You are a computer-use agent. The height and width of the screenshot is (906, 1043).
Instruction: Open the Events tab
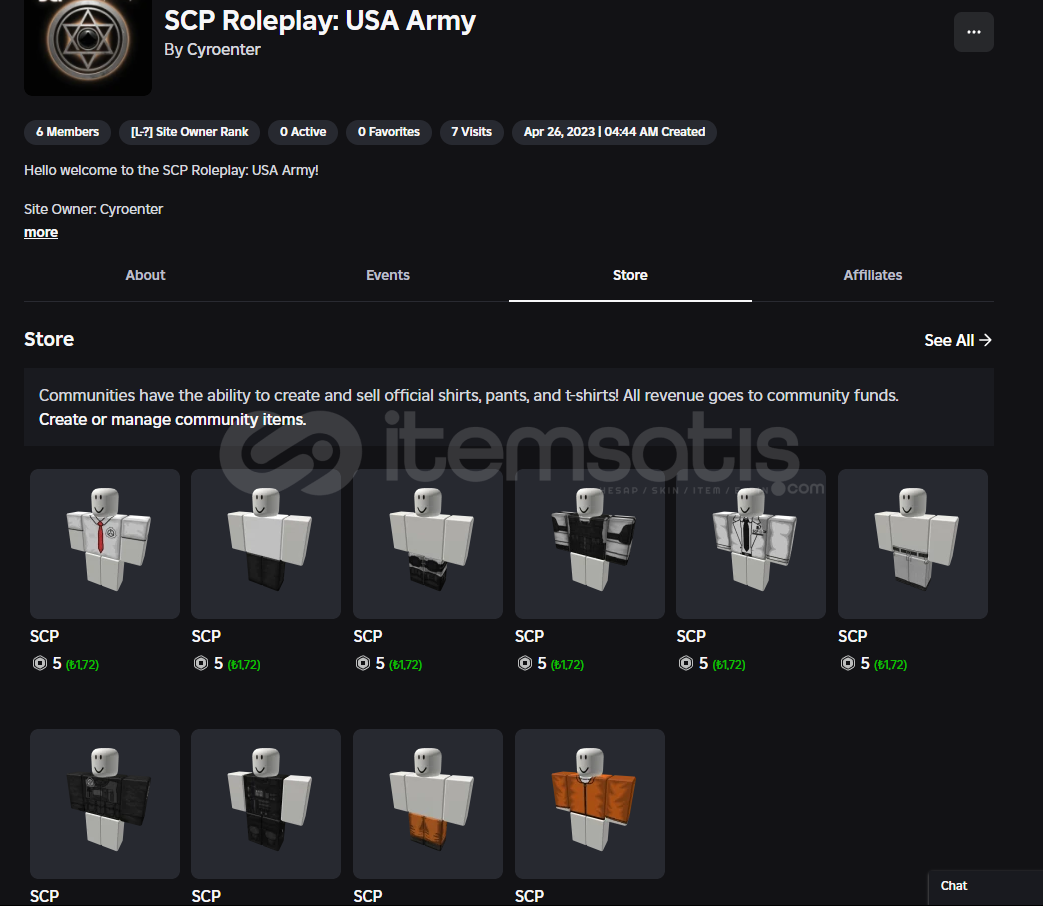[x=388, y=275]
